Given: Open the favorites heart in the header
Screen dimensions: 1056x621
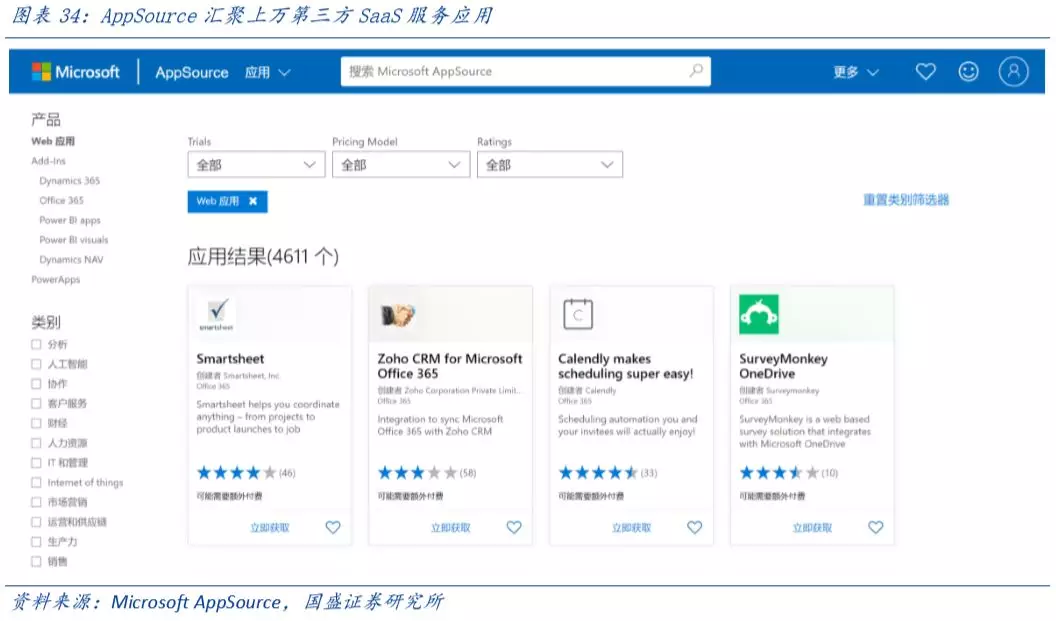Looking at the screenshot, I should [x=925, y=71].
